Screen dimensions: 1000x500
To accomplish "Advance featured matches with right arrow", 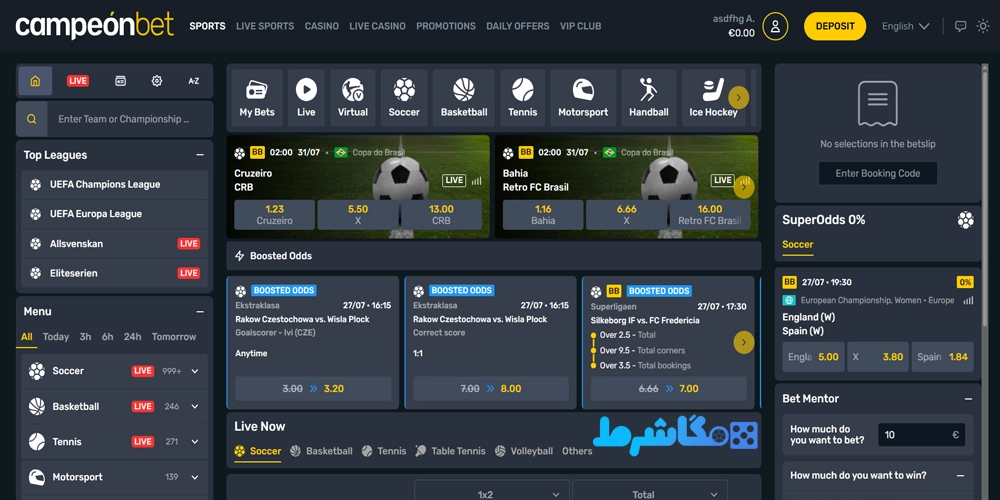I will coord(744,187).
